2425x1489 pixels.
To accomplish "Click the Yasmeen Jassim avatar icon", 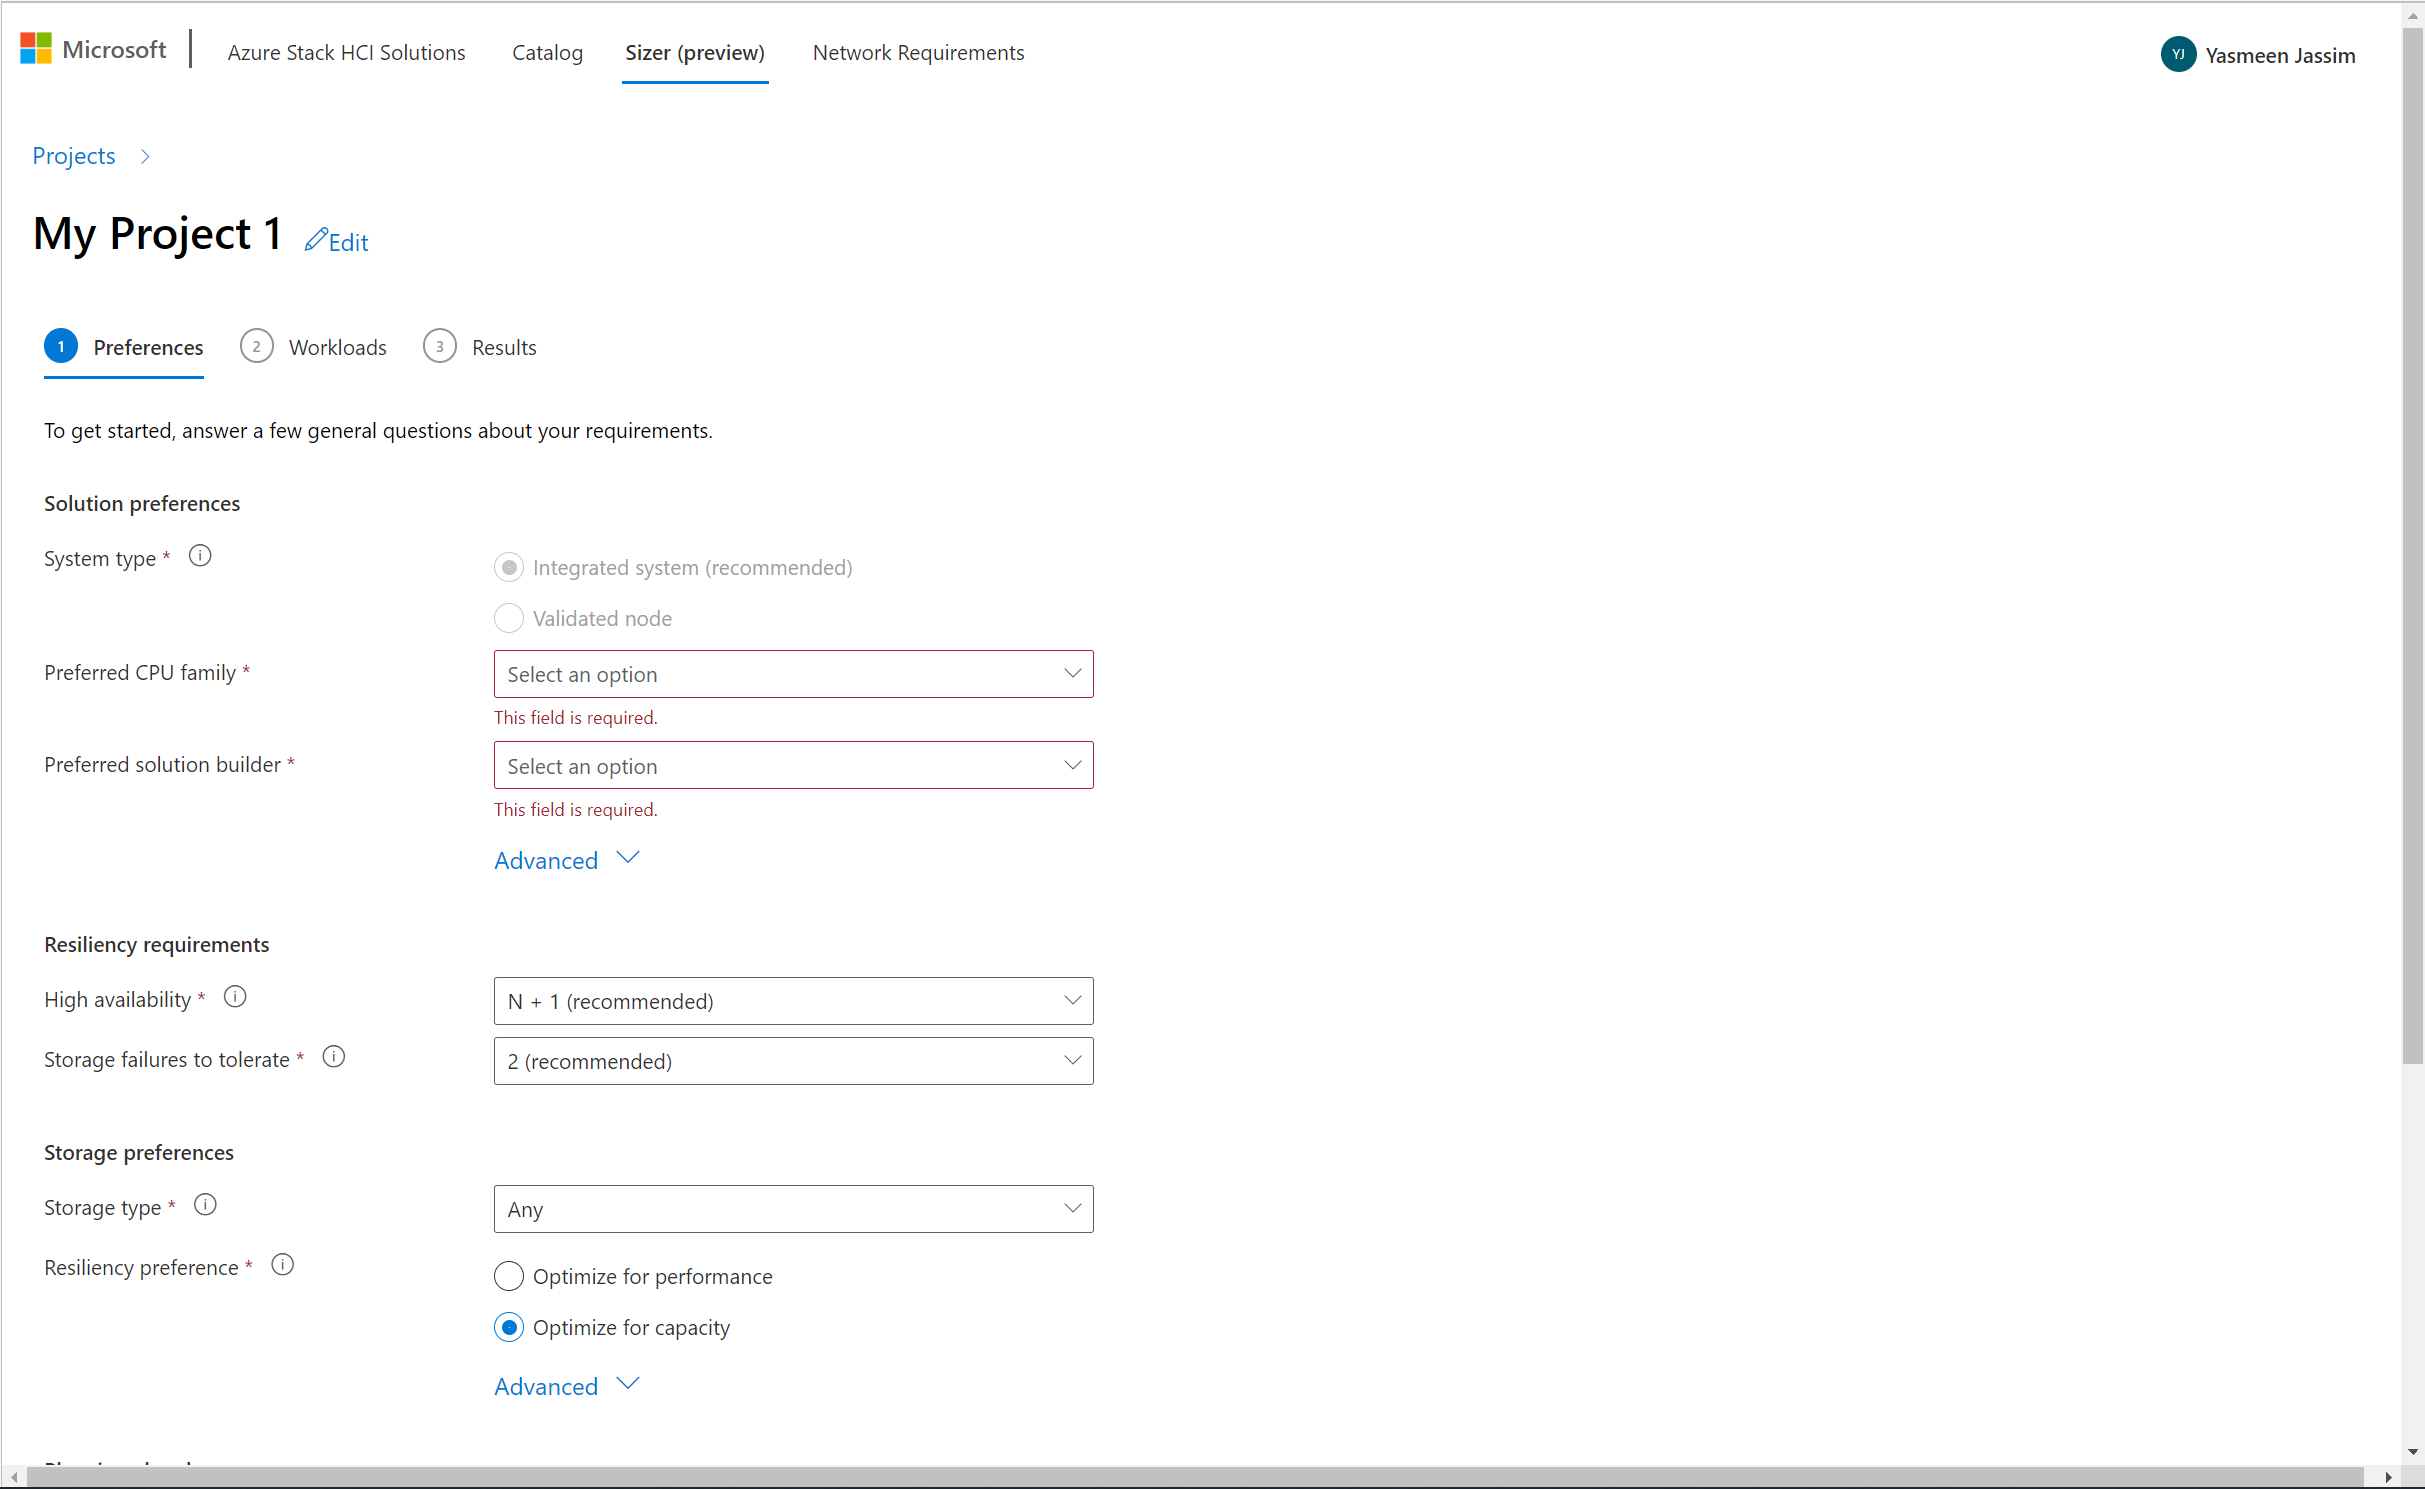I will [2178, 55].
